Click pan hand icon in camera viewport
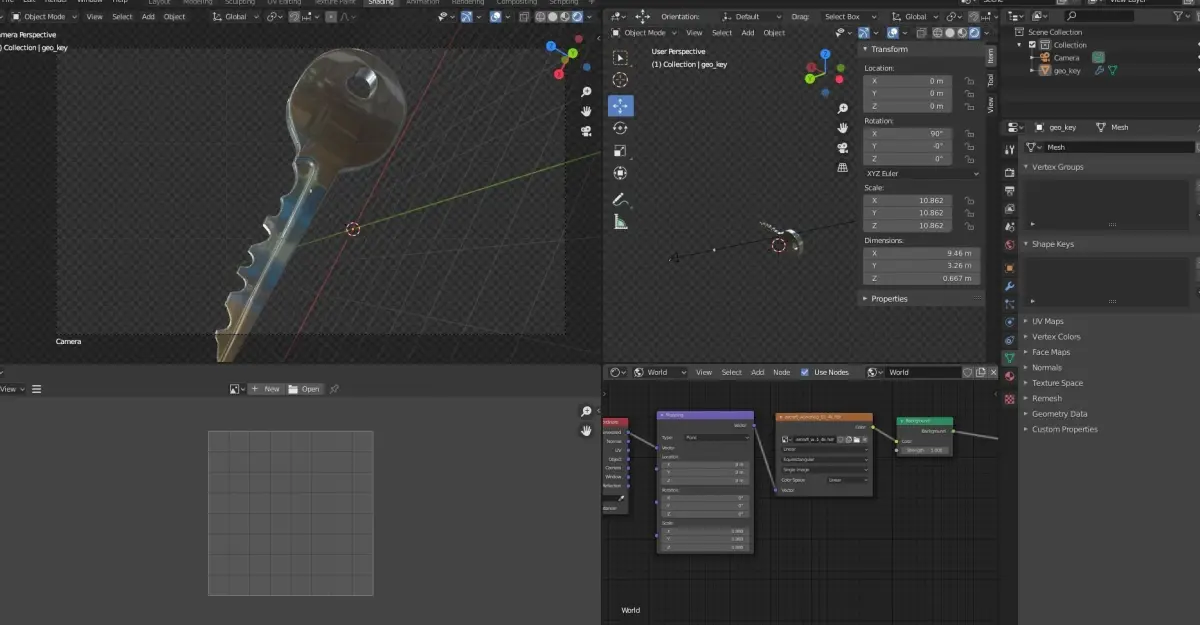 [x=586, y=111]
